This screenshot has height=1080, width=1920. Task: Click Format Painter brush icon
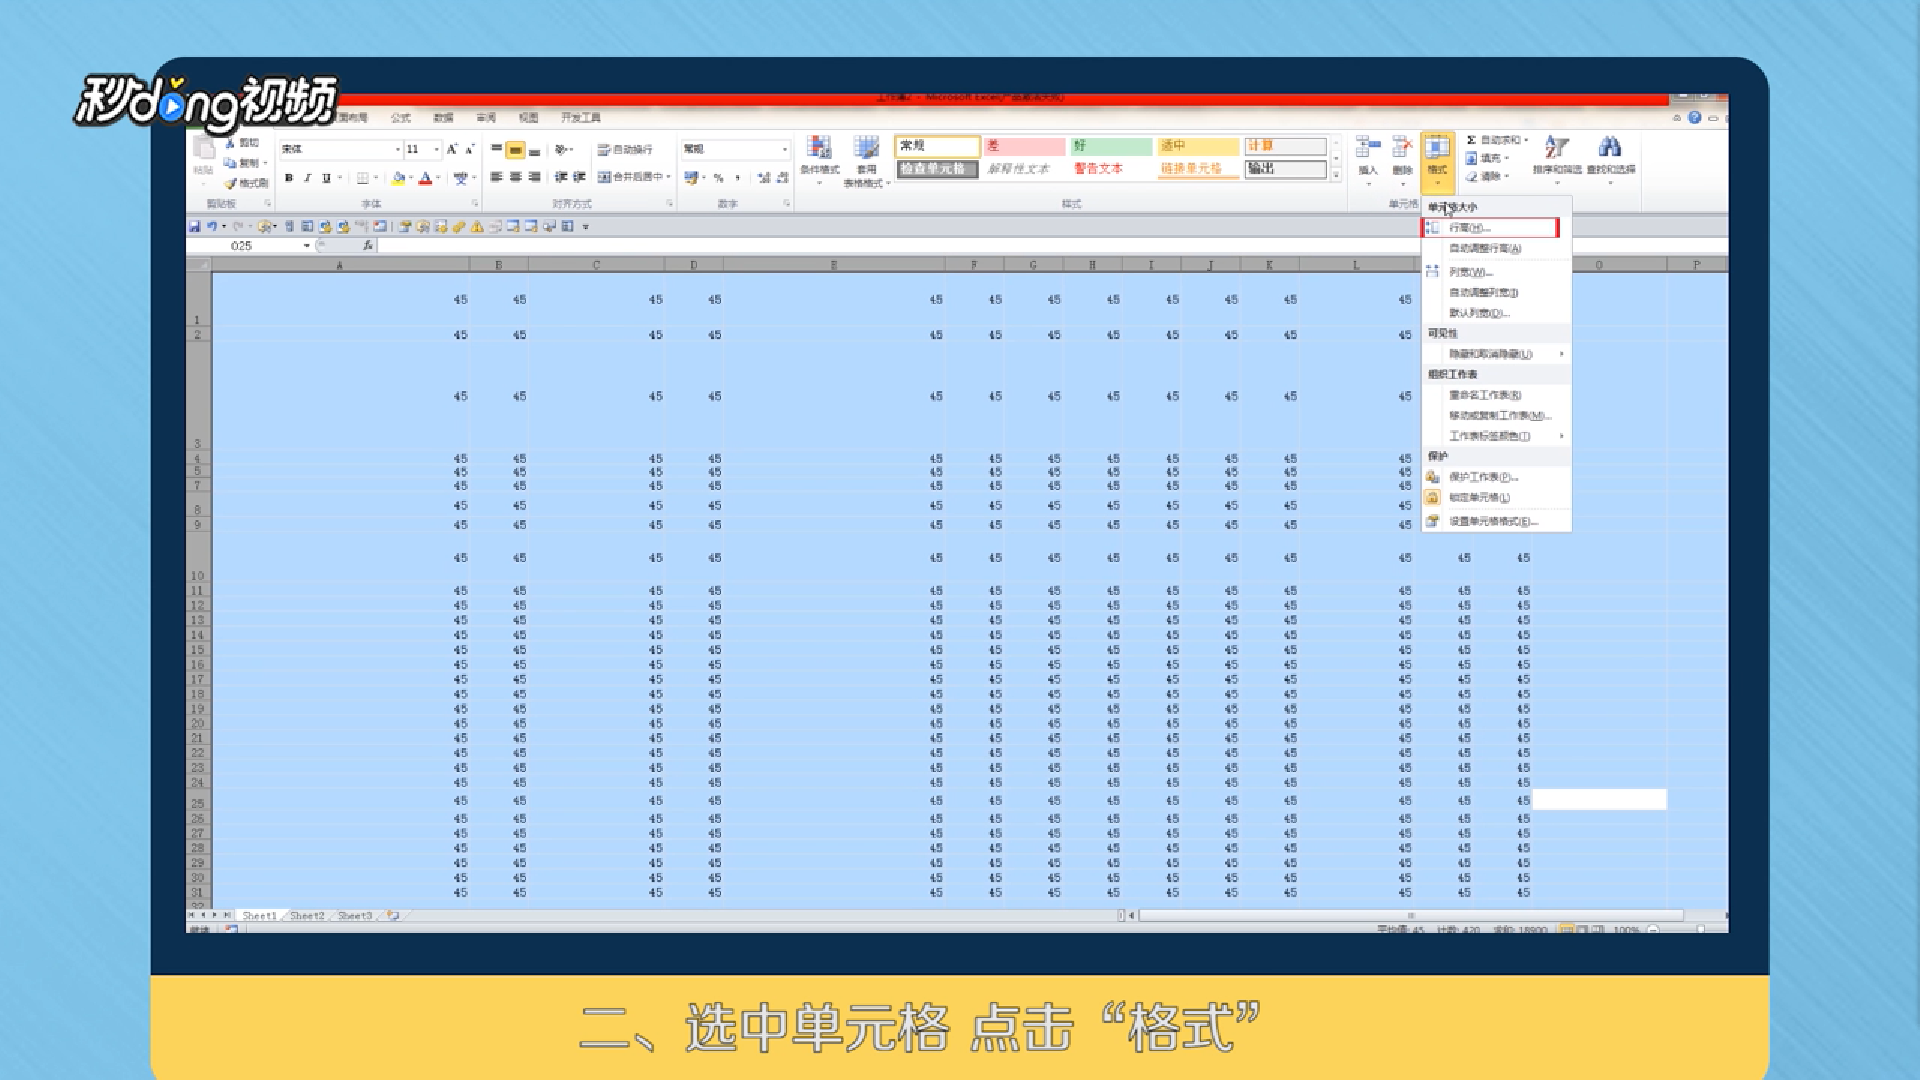click(x=231, y=183)
